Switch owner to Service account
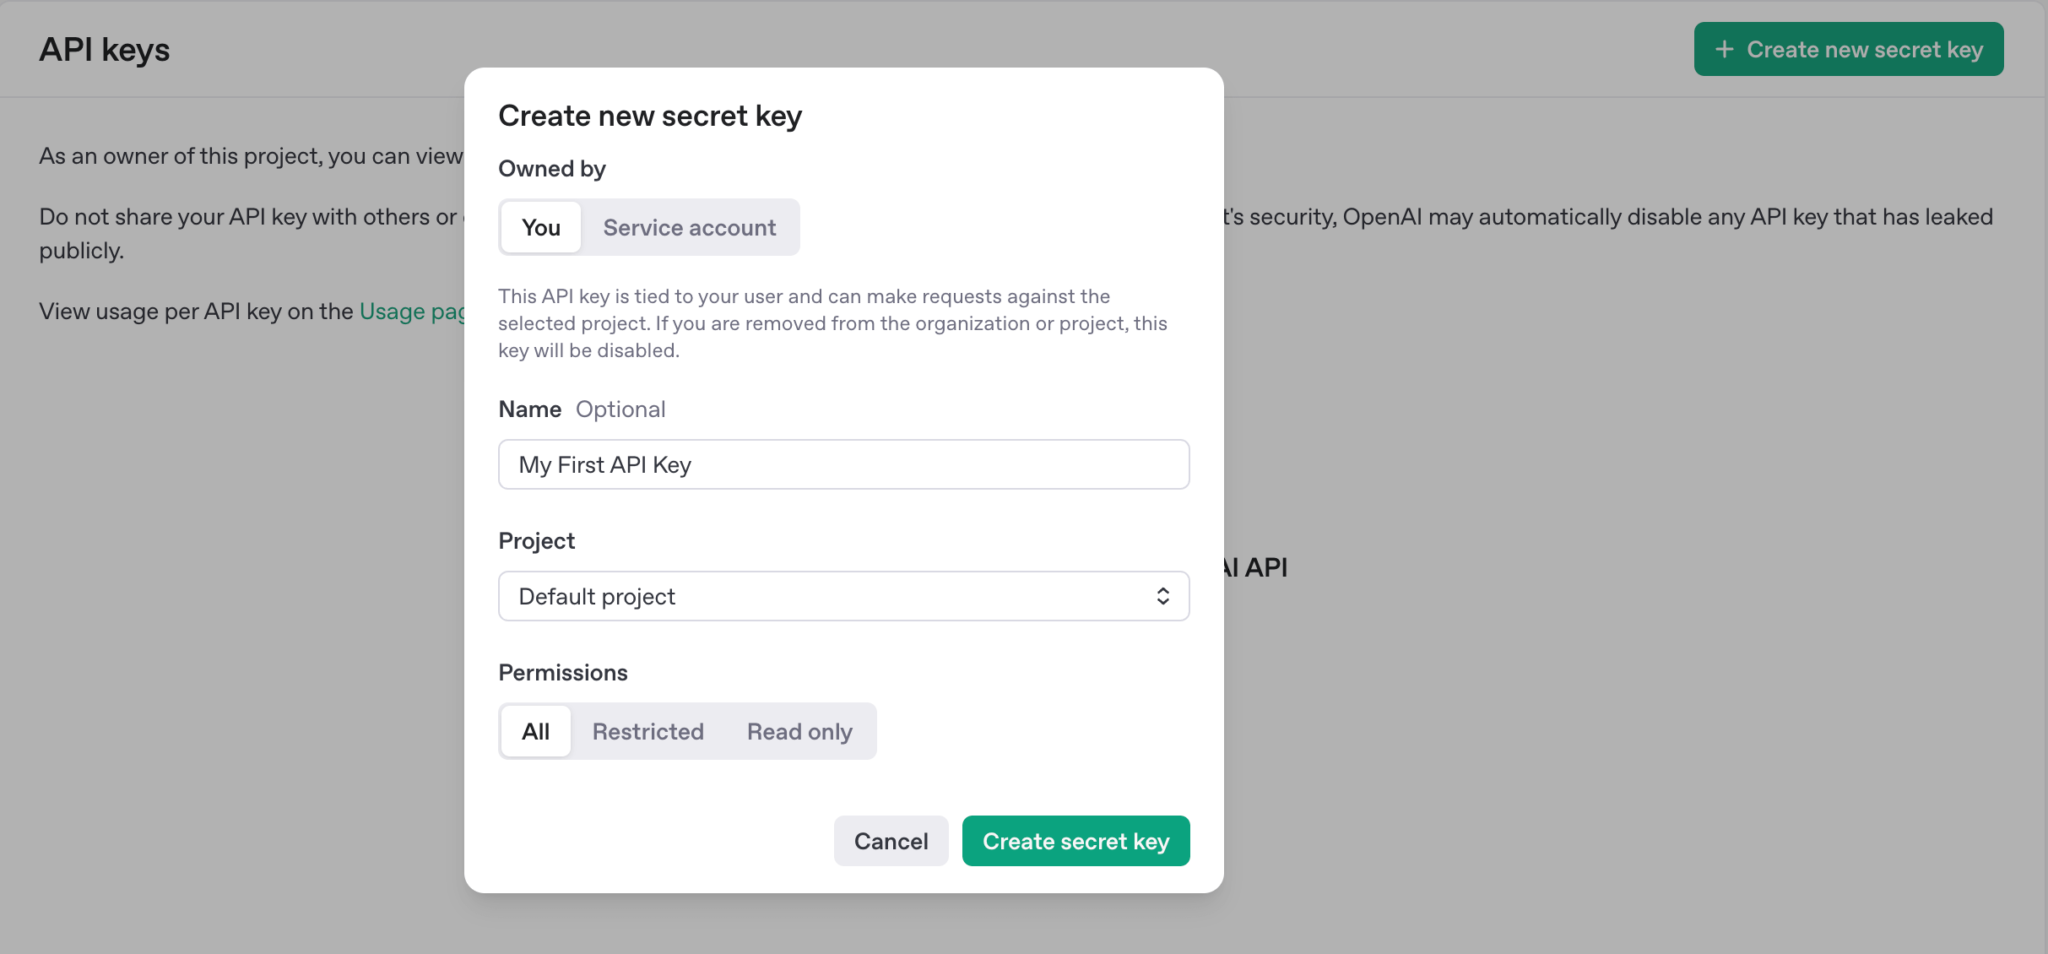Viewport: 2048px width, 954px height. (x=689, y=228)
